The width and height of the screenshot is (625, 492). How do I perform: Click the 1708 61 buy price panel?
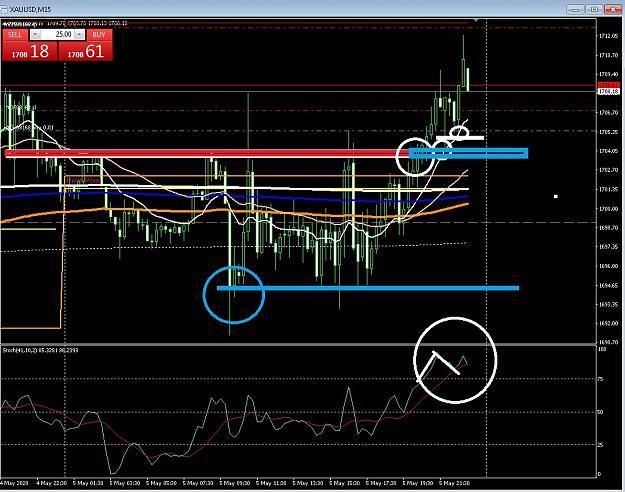pyautogui.click(x=86, y=51)
